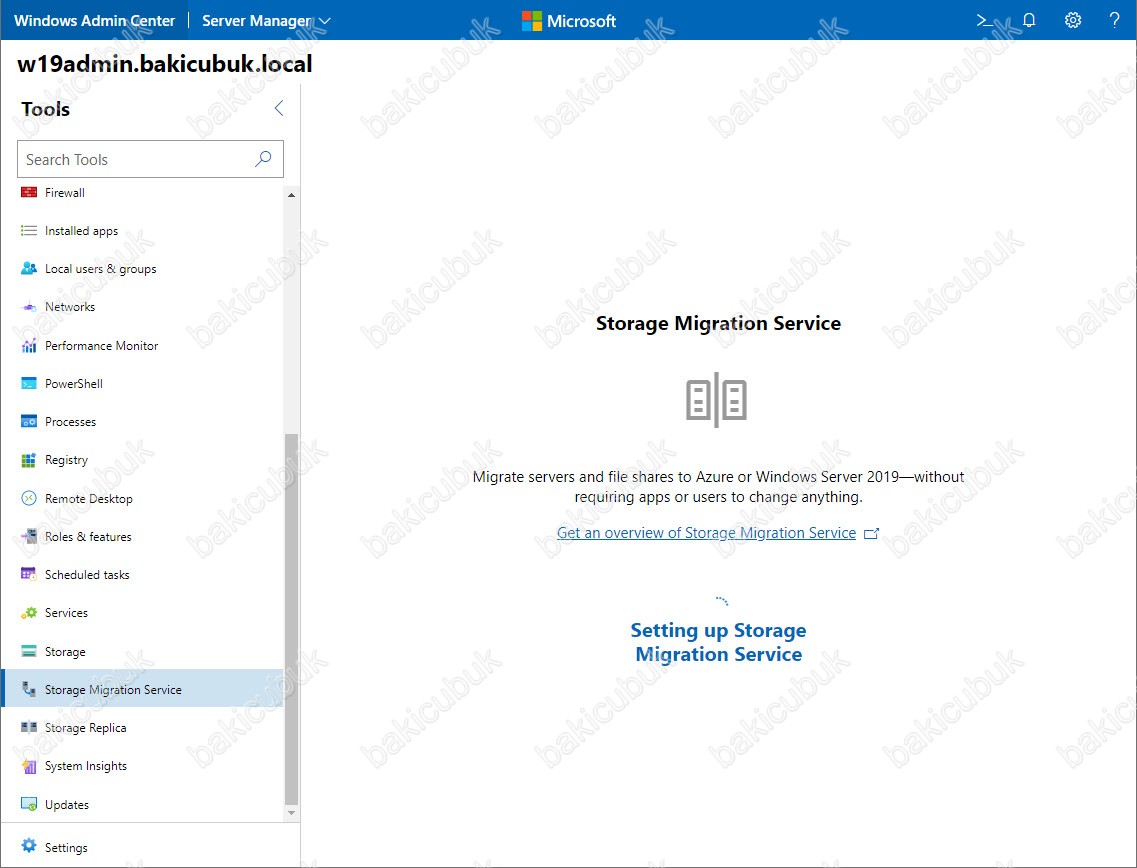The image size is (1137, 868).
Task: Open the Server Manager dropdown
Action: pos(266,21)
